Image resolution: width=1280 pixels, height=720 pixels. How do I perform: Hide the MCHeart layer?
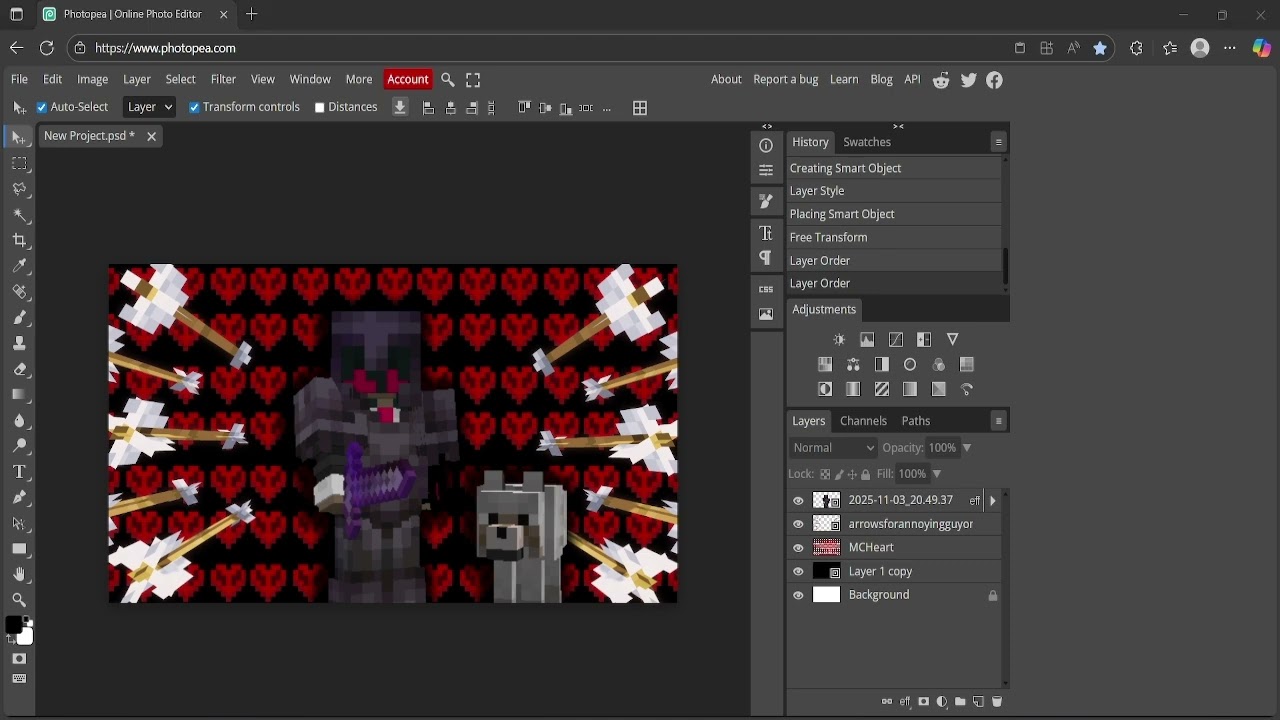tap(798, 548)
